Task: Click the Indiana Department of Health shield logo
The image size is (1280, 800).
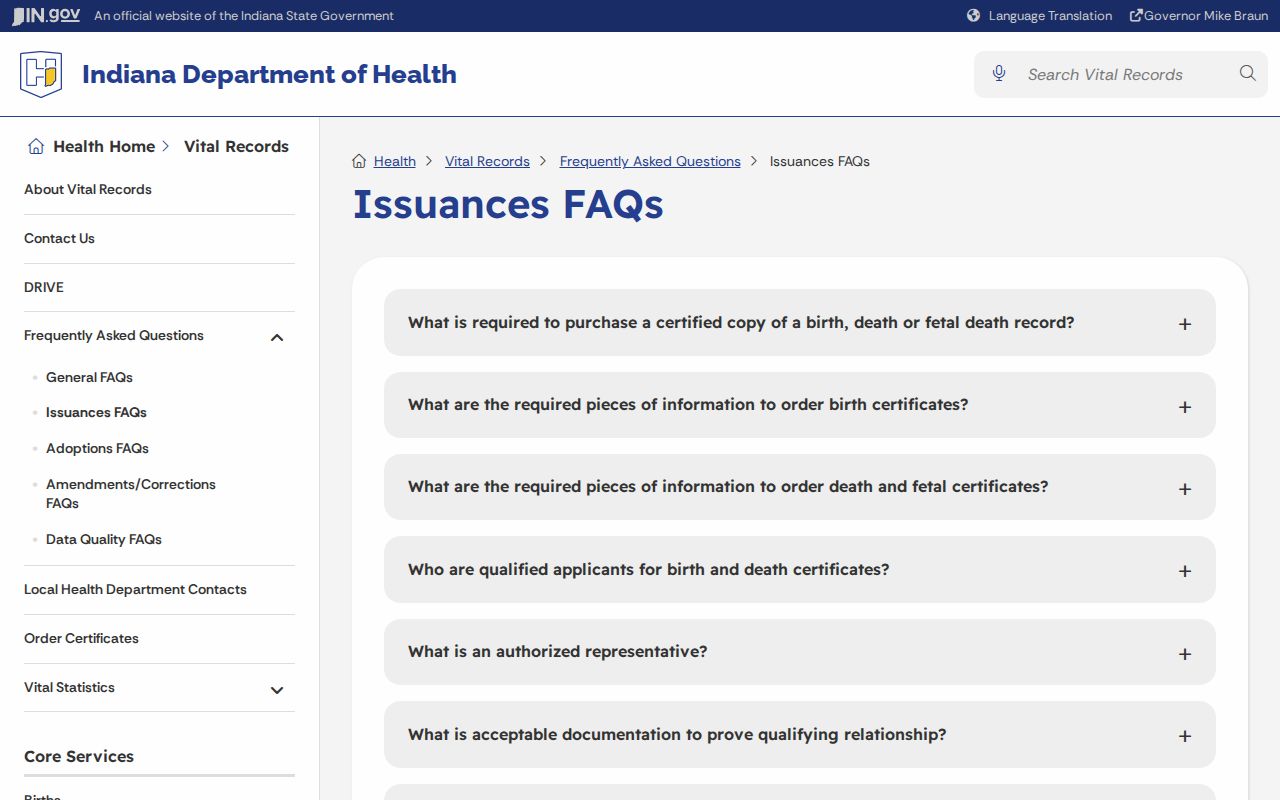Action: (41, 74)
